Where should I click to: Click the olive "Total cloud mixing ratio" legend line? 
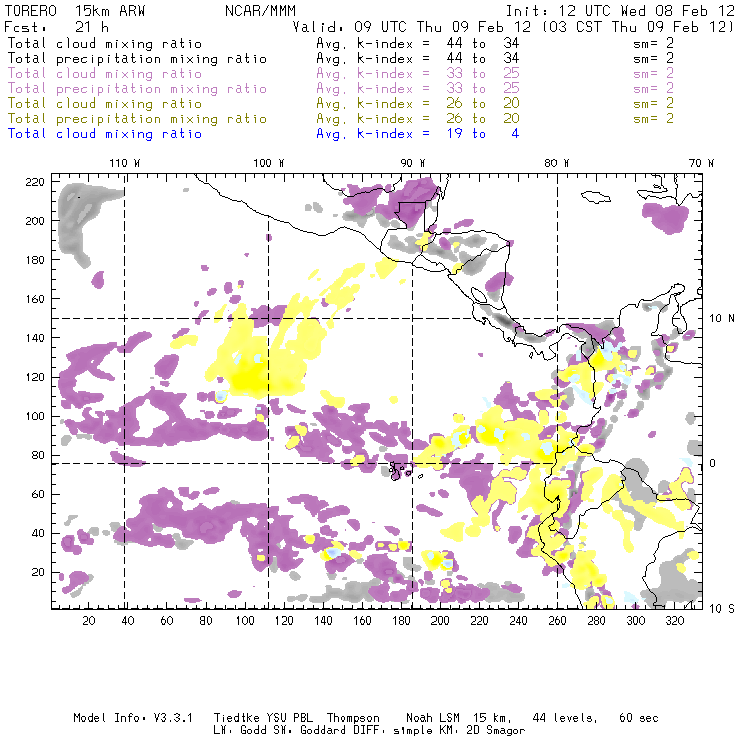pyautogui.click(x=105, y=103)
